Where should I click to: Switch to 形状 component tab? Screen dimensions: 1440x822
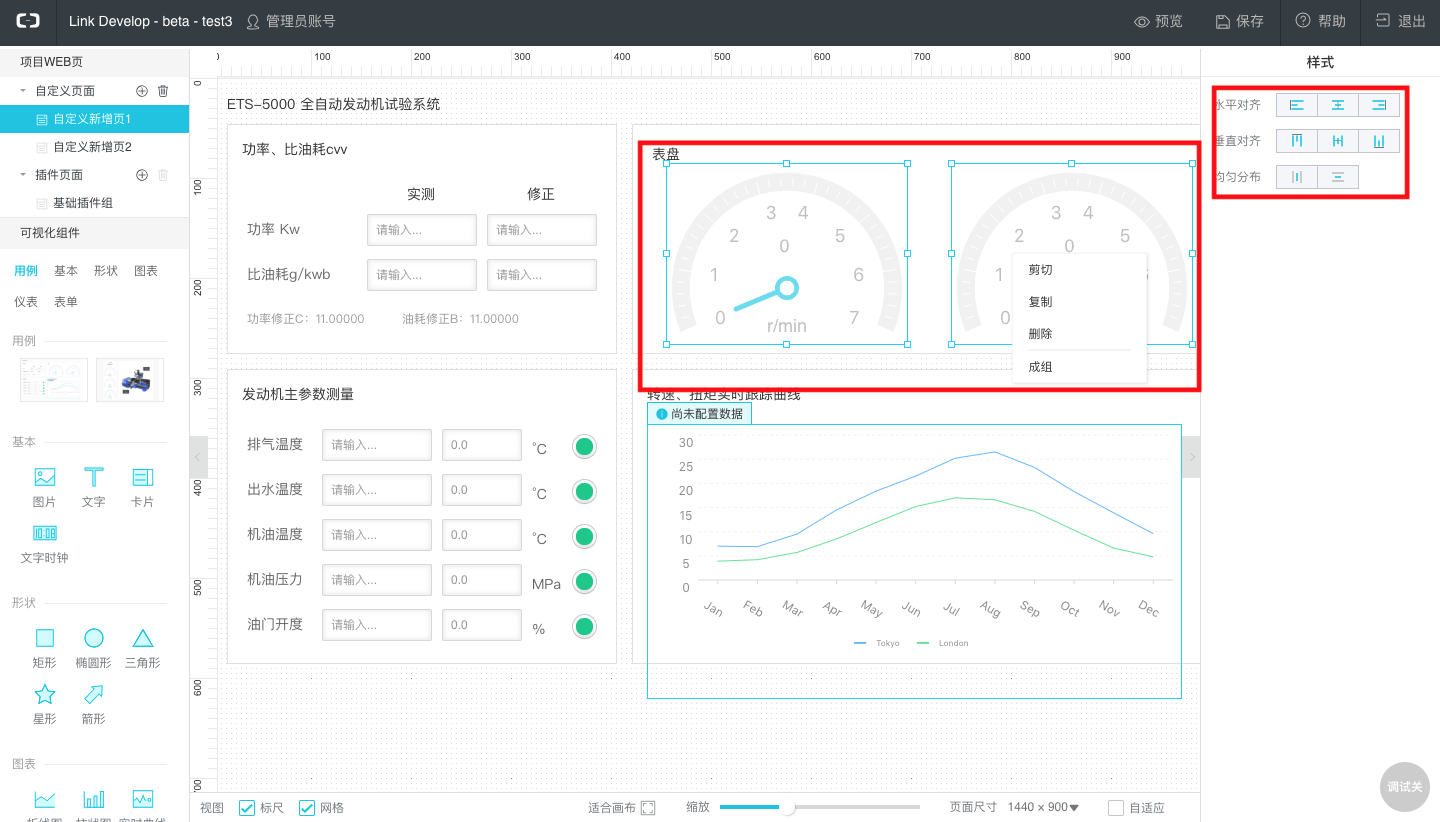tap(106, 271)
